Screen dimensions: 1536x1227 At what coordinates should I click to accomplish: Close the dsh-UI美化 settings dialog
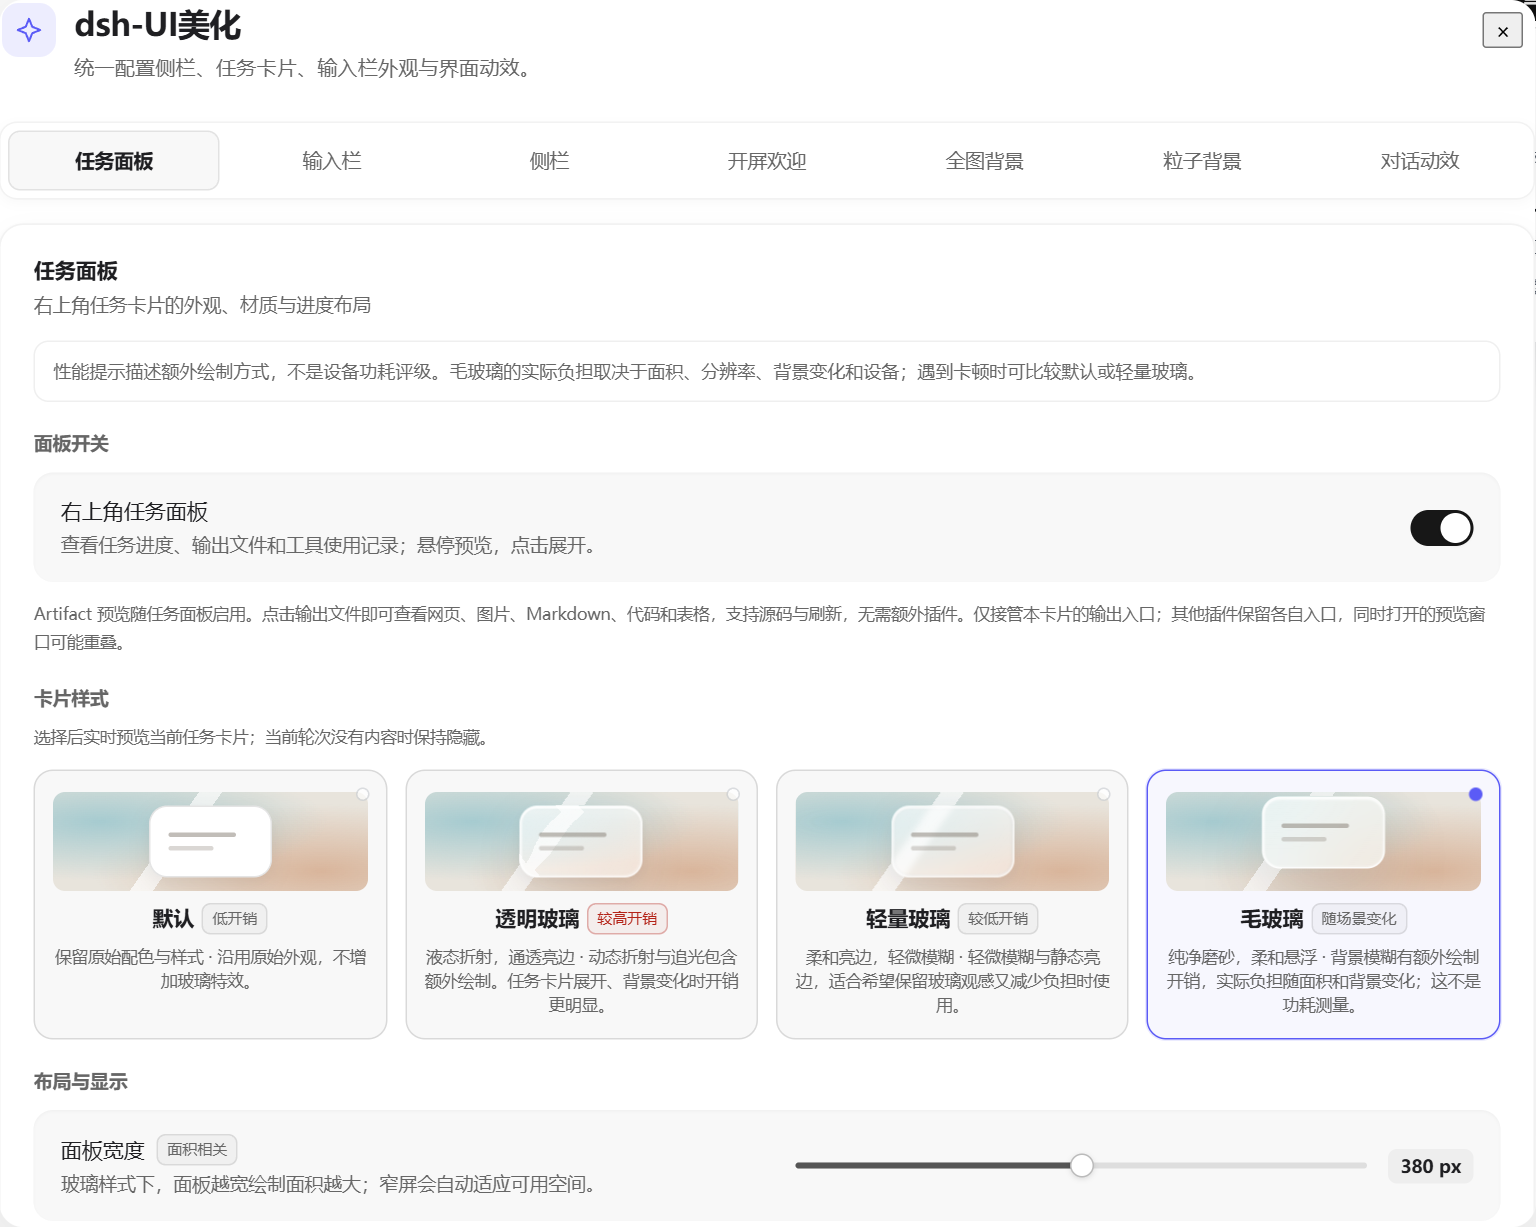click(1502, 31)
